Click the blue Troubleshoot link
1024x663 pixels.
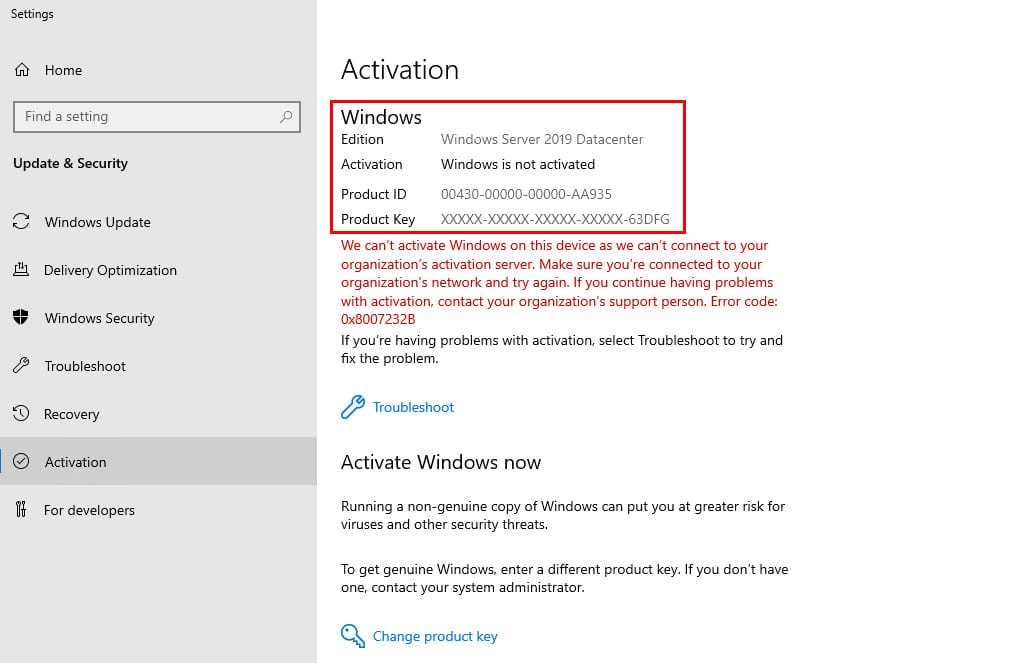pyautogui.click(x=413, y=407)
